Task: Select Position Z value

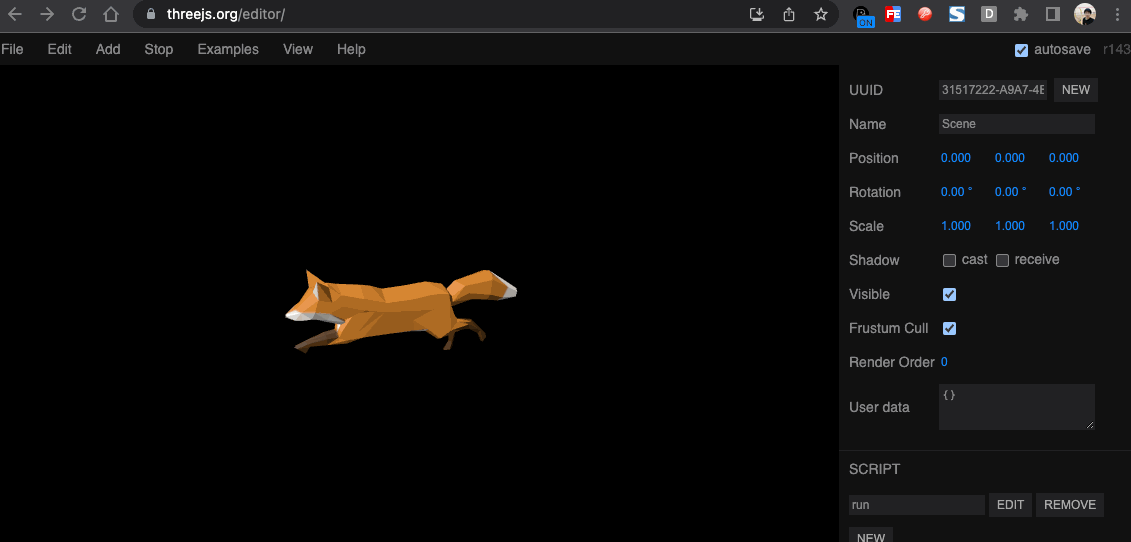Action: [1064, 158]
